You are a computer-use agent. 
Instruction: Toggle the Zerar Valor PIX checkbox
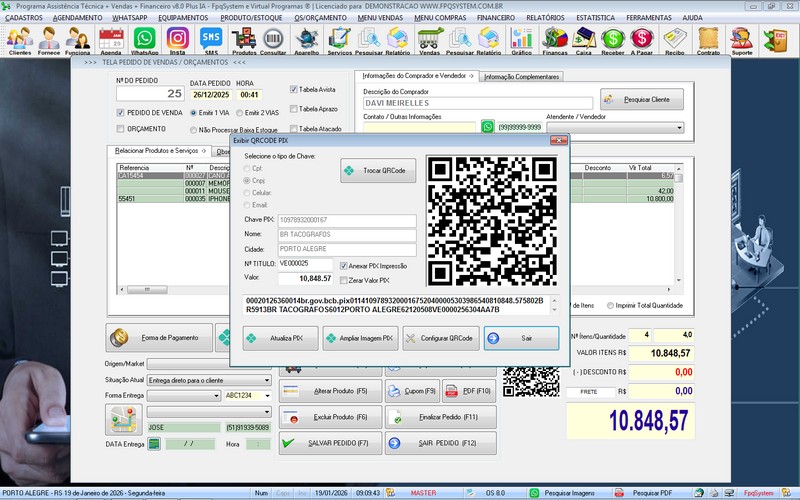343,280
